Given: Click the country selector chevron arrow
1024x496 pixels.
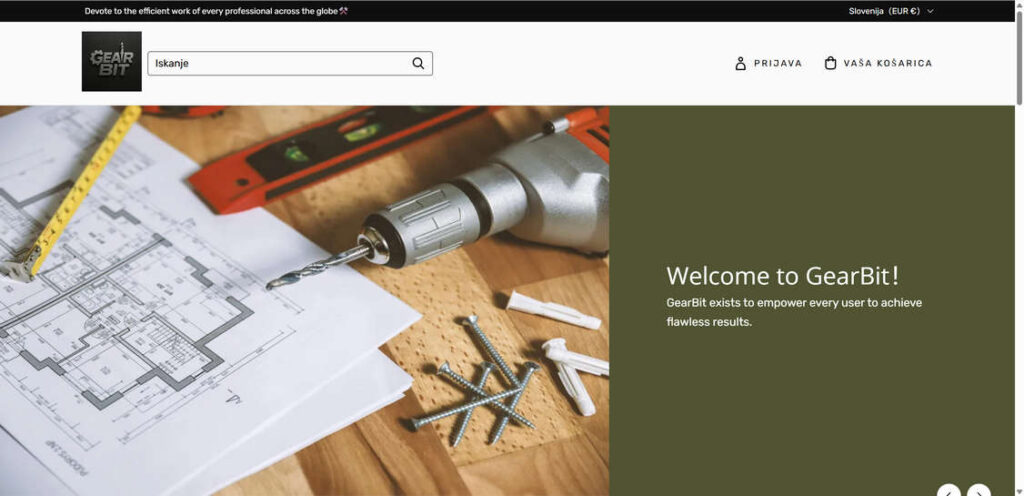Looking at the screenshot, I should [931, 11].
